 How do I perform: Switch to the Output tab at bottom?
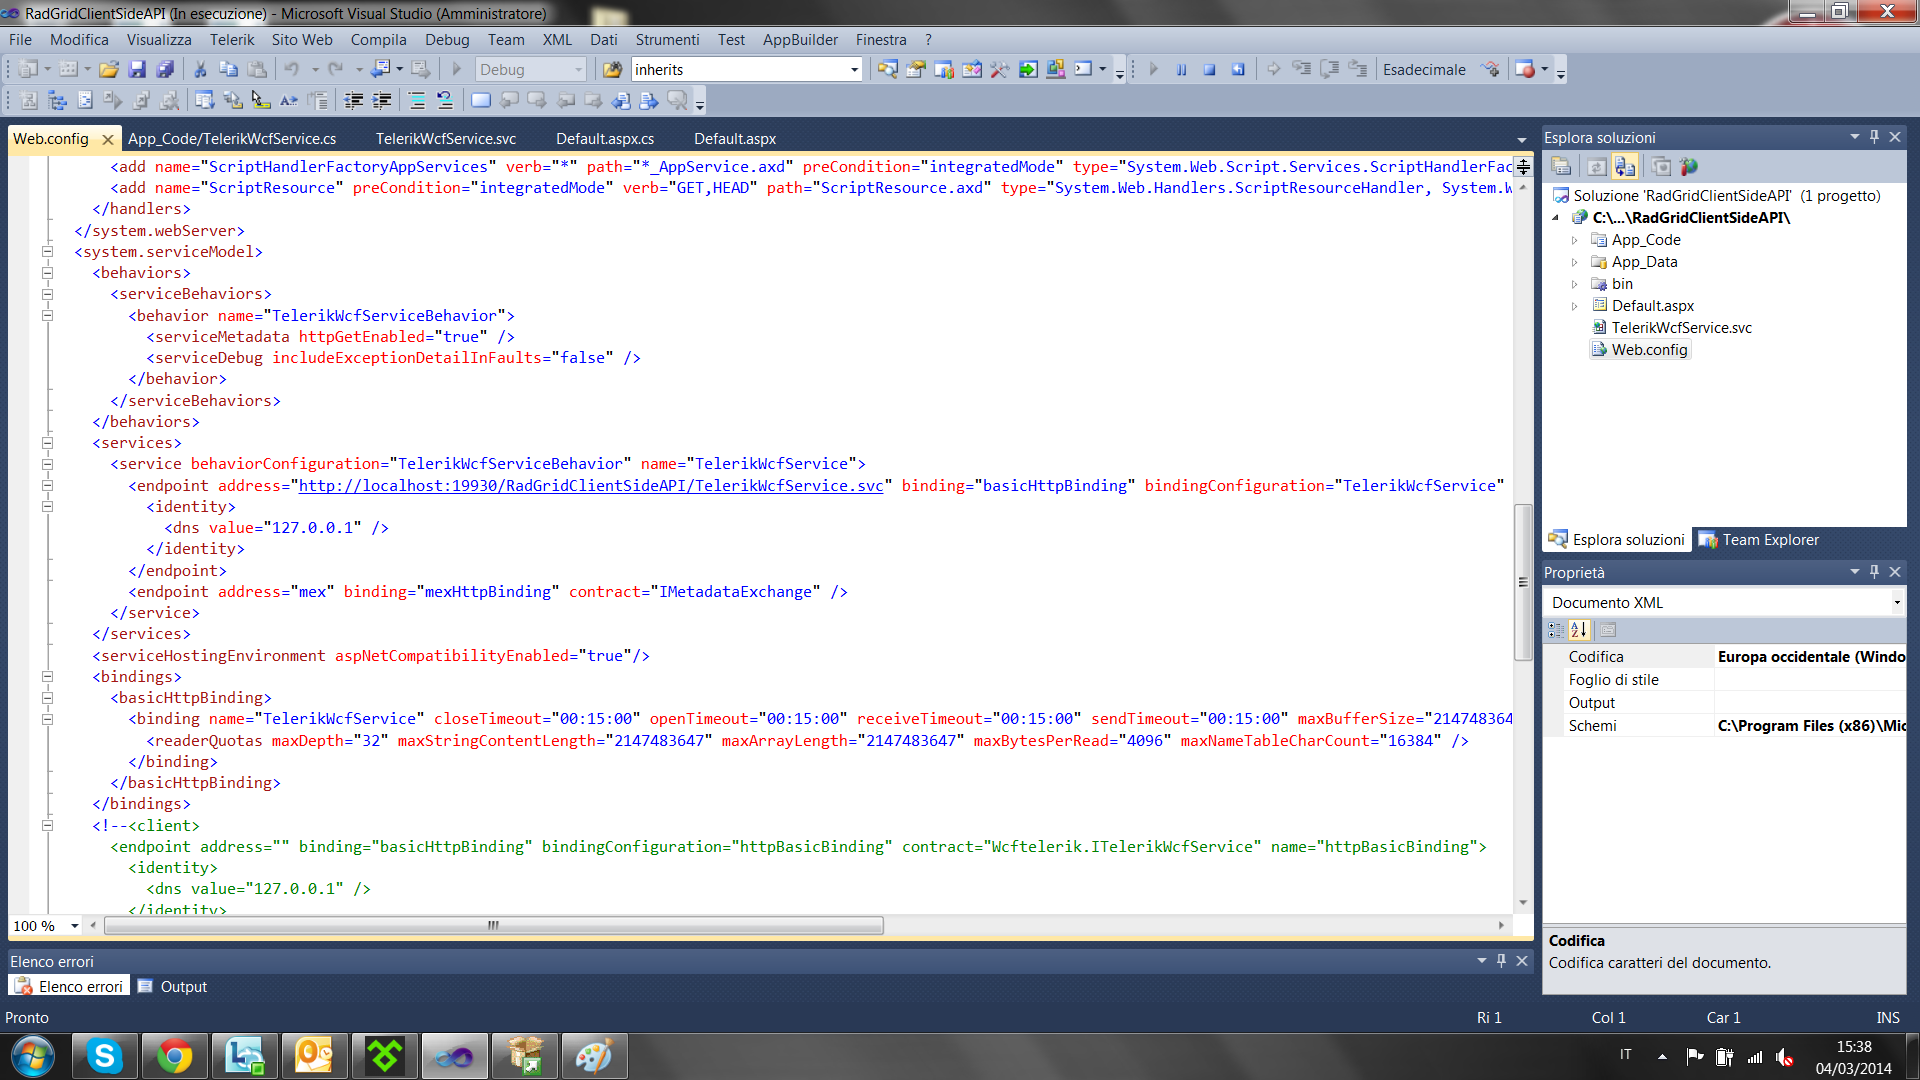pyautogui.click(x=172, y=987)
